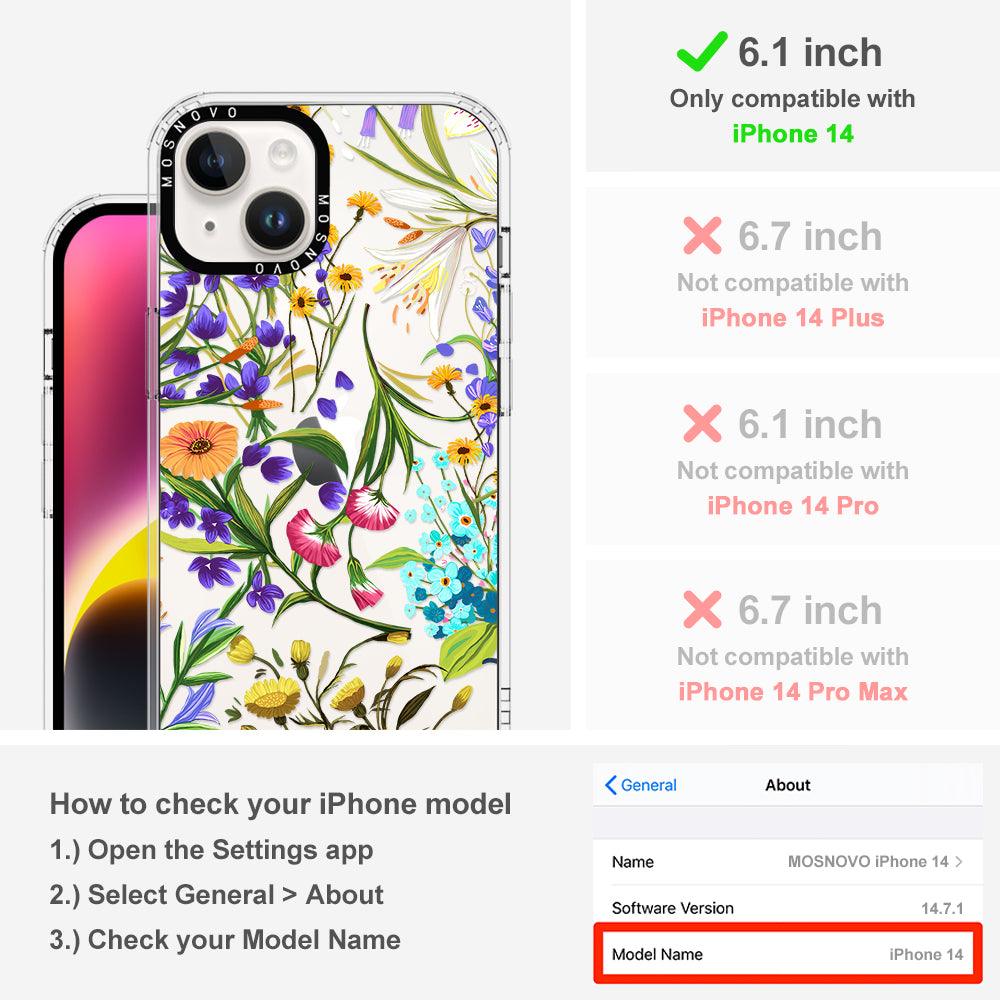The width and height of the screenshot is (1000, 1000).
Task: Click the MOSNOVO iPhone 14 name value
Action: (868, 862)
